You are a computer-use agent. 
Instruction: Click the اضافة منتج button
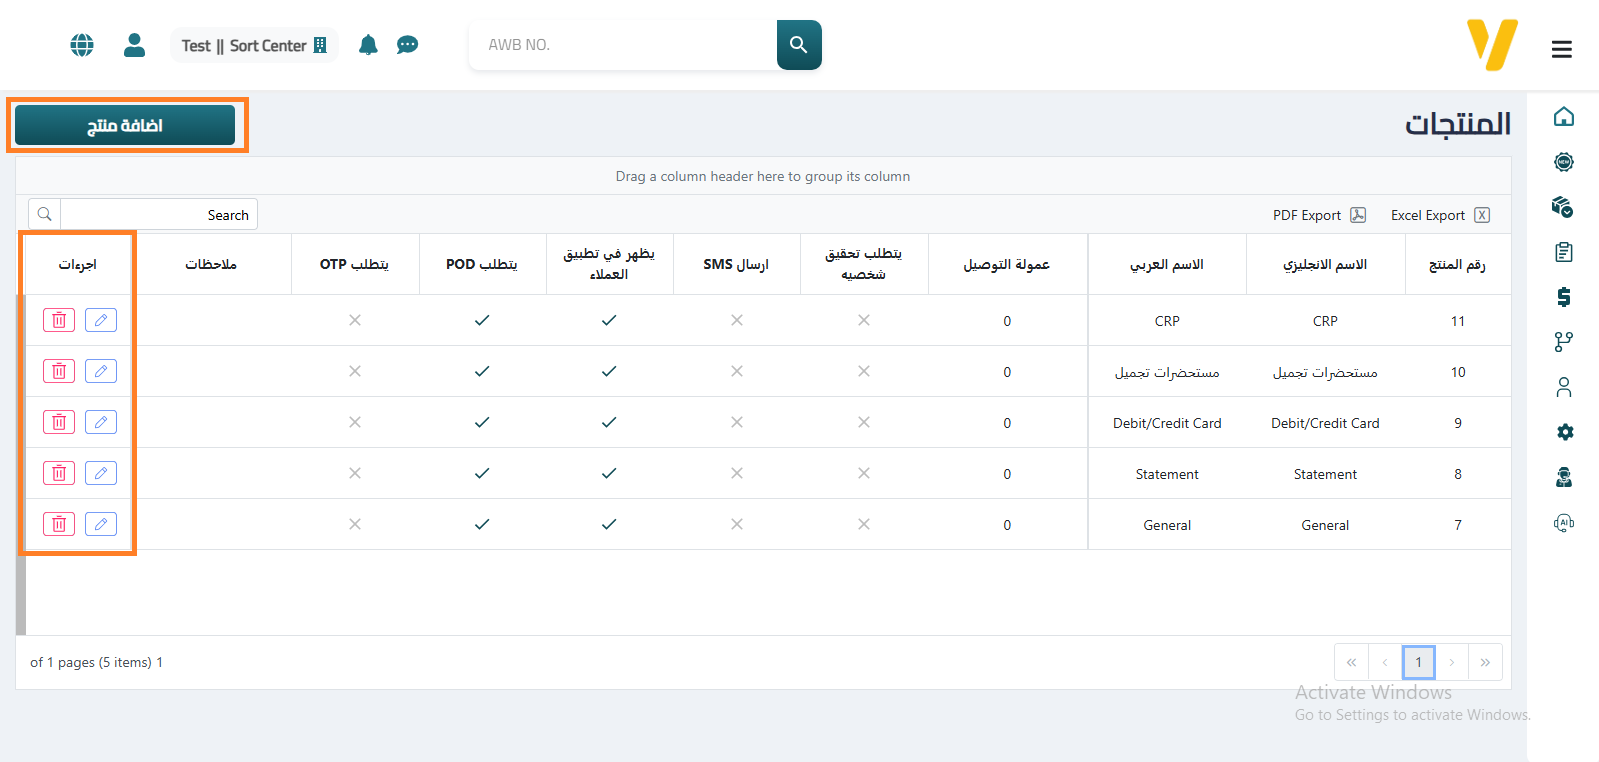(125, 125)
